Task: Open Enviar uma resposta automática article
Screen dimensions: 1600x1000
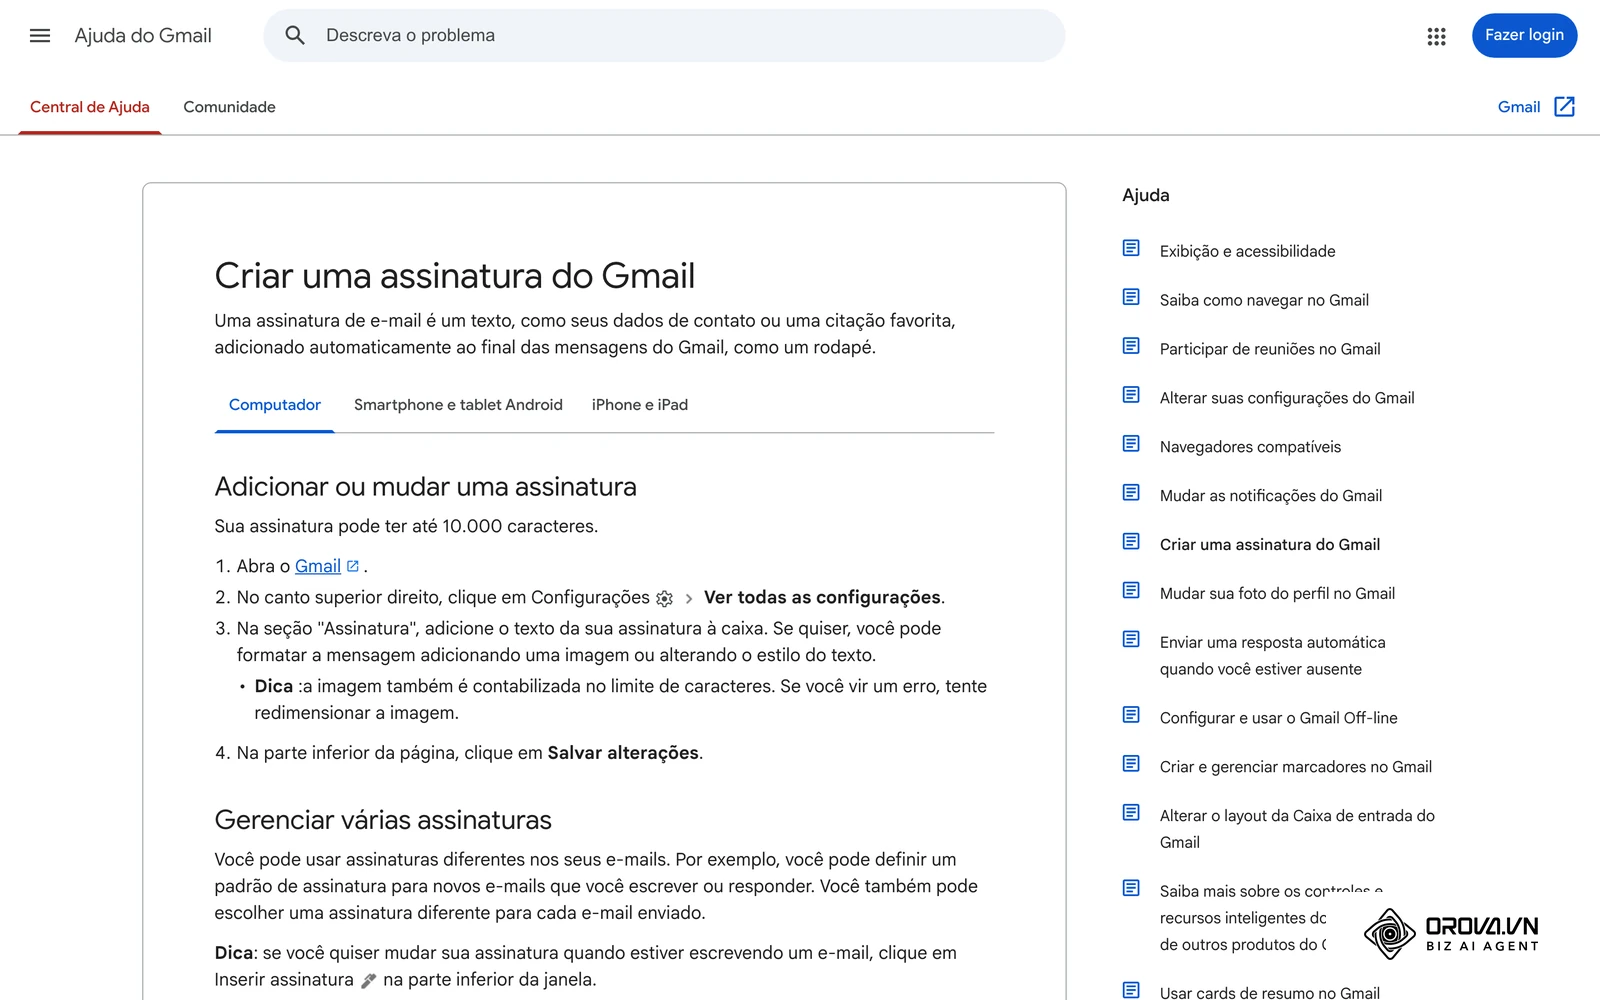Action: coord(1273,656)
